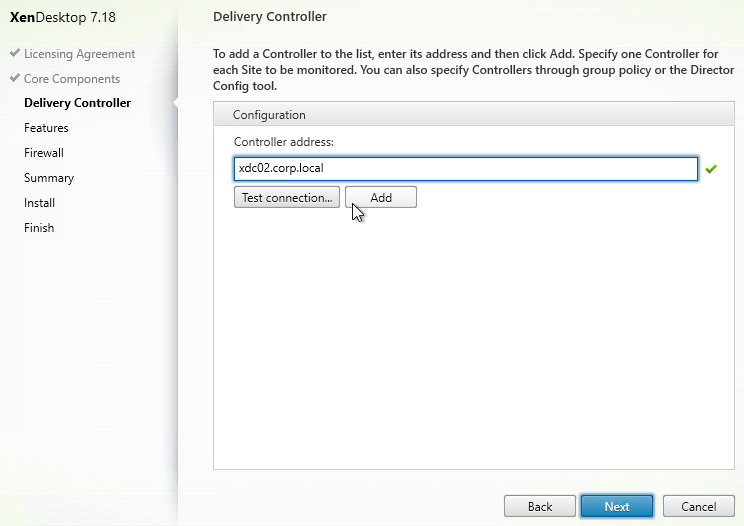
Task: Click the XenDesktop 7.18 title
Action: (63, 17)
